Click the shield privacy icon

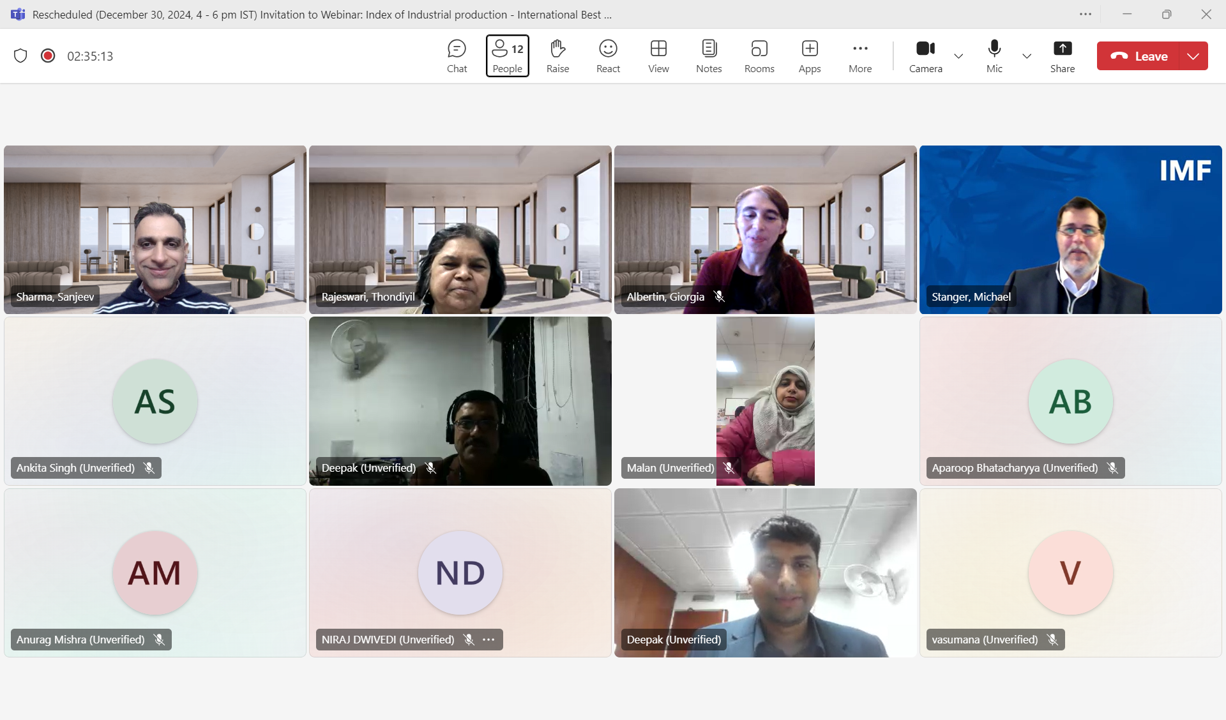20,56
